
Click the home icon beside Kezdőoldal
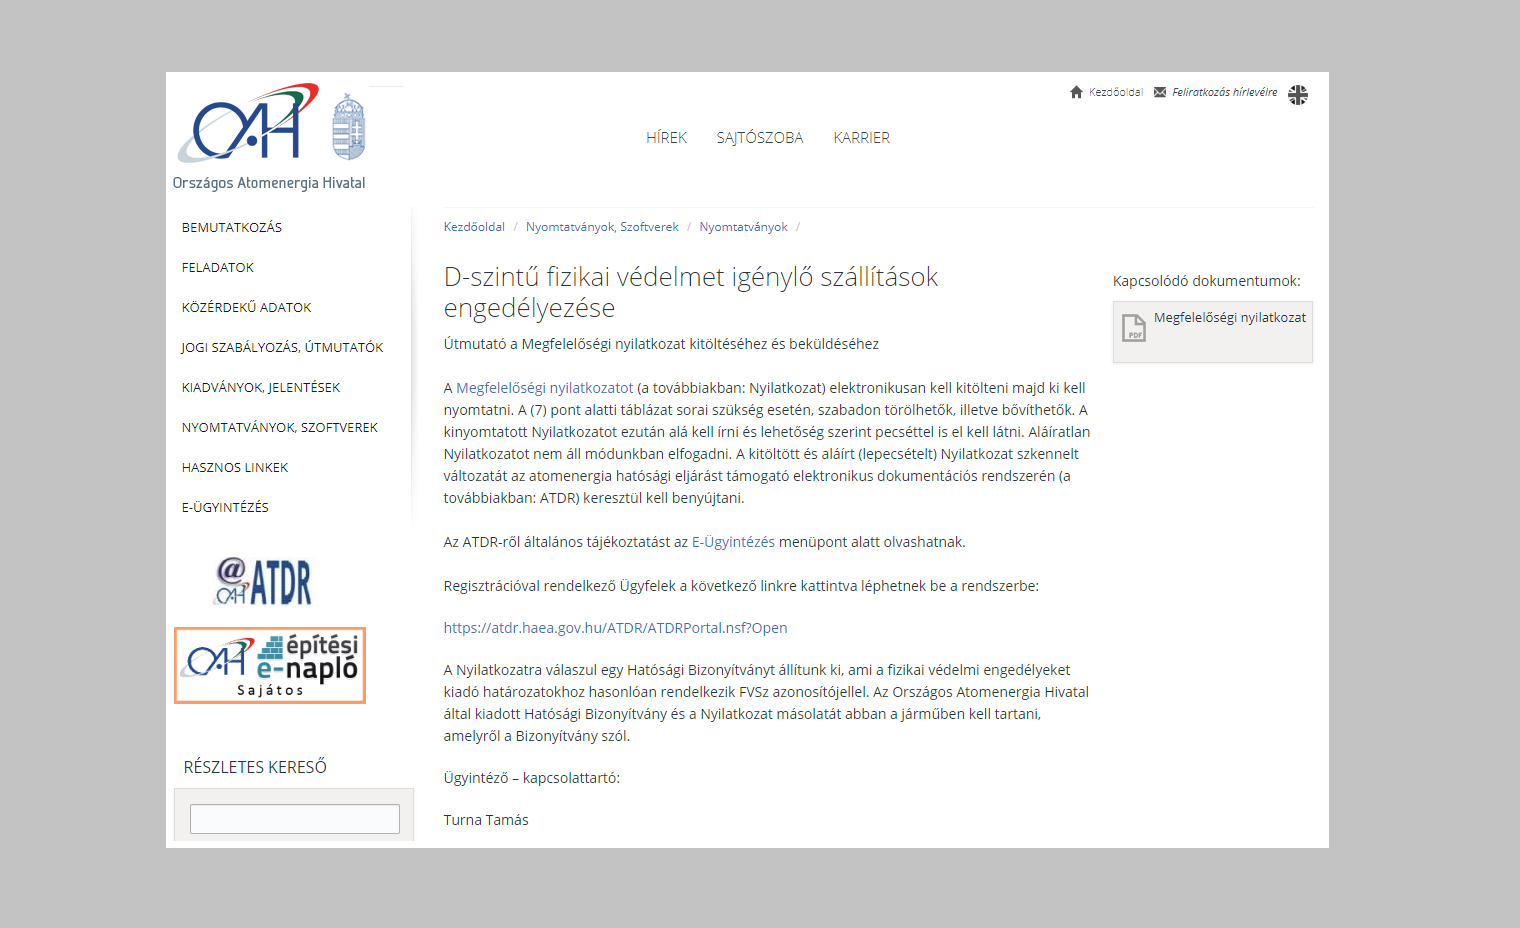[x=1076, y=92]
